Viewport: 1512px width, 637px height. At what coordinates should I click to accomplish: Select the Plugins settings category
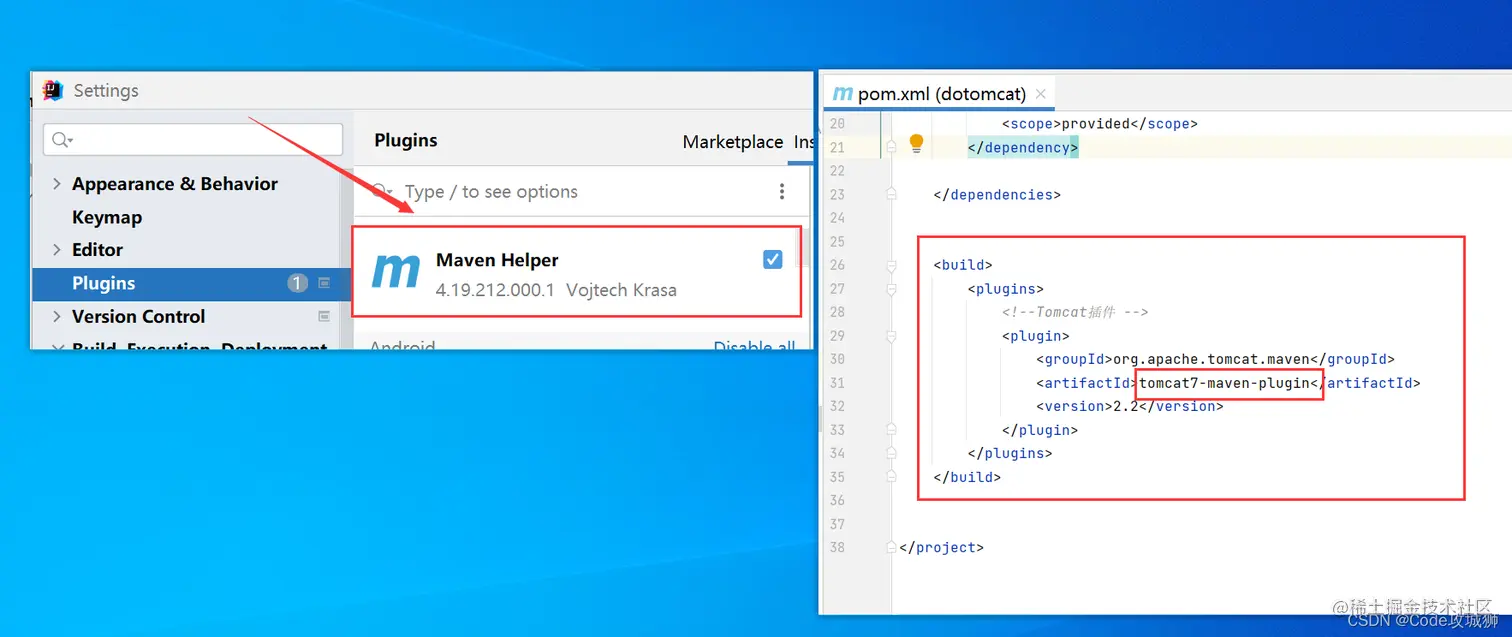pyautogui.click(x=192, y=283)
